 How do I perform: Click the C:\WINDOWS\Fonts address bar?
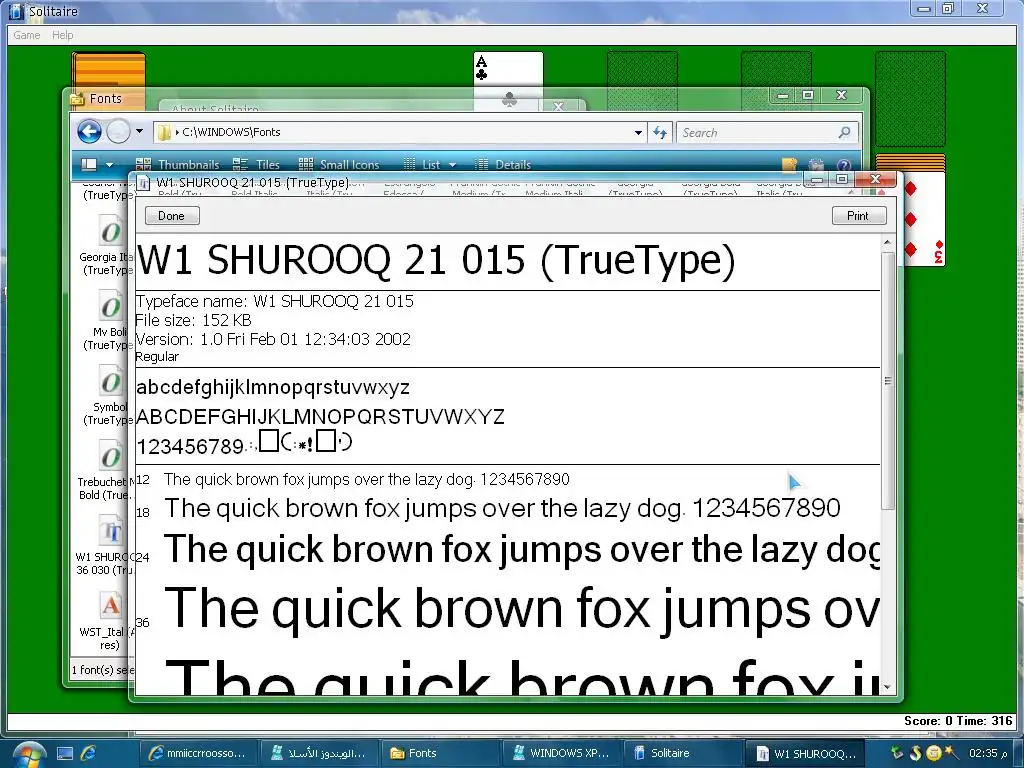pos(400,132)
